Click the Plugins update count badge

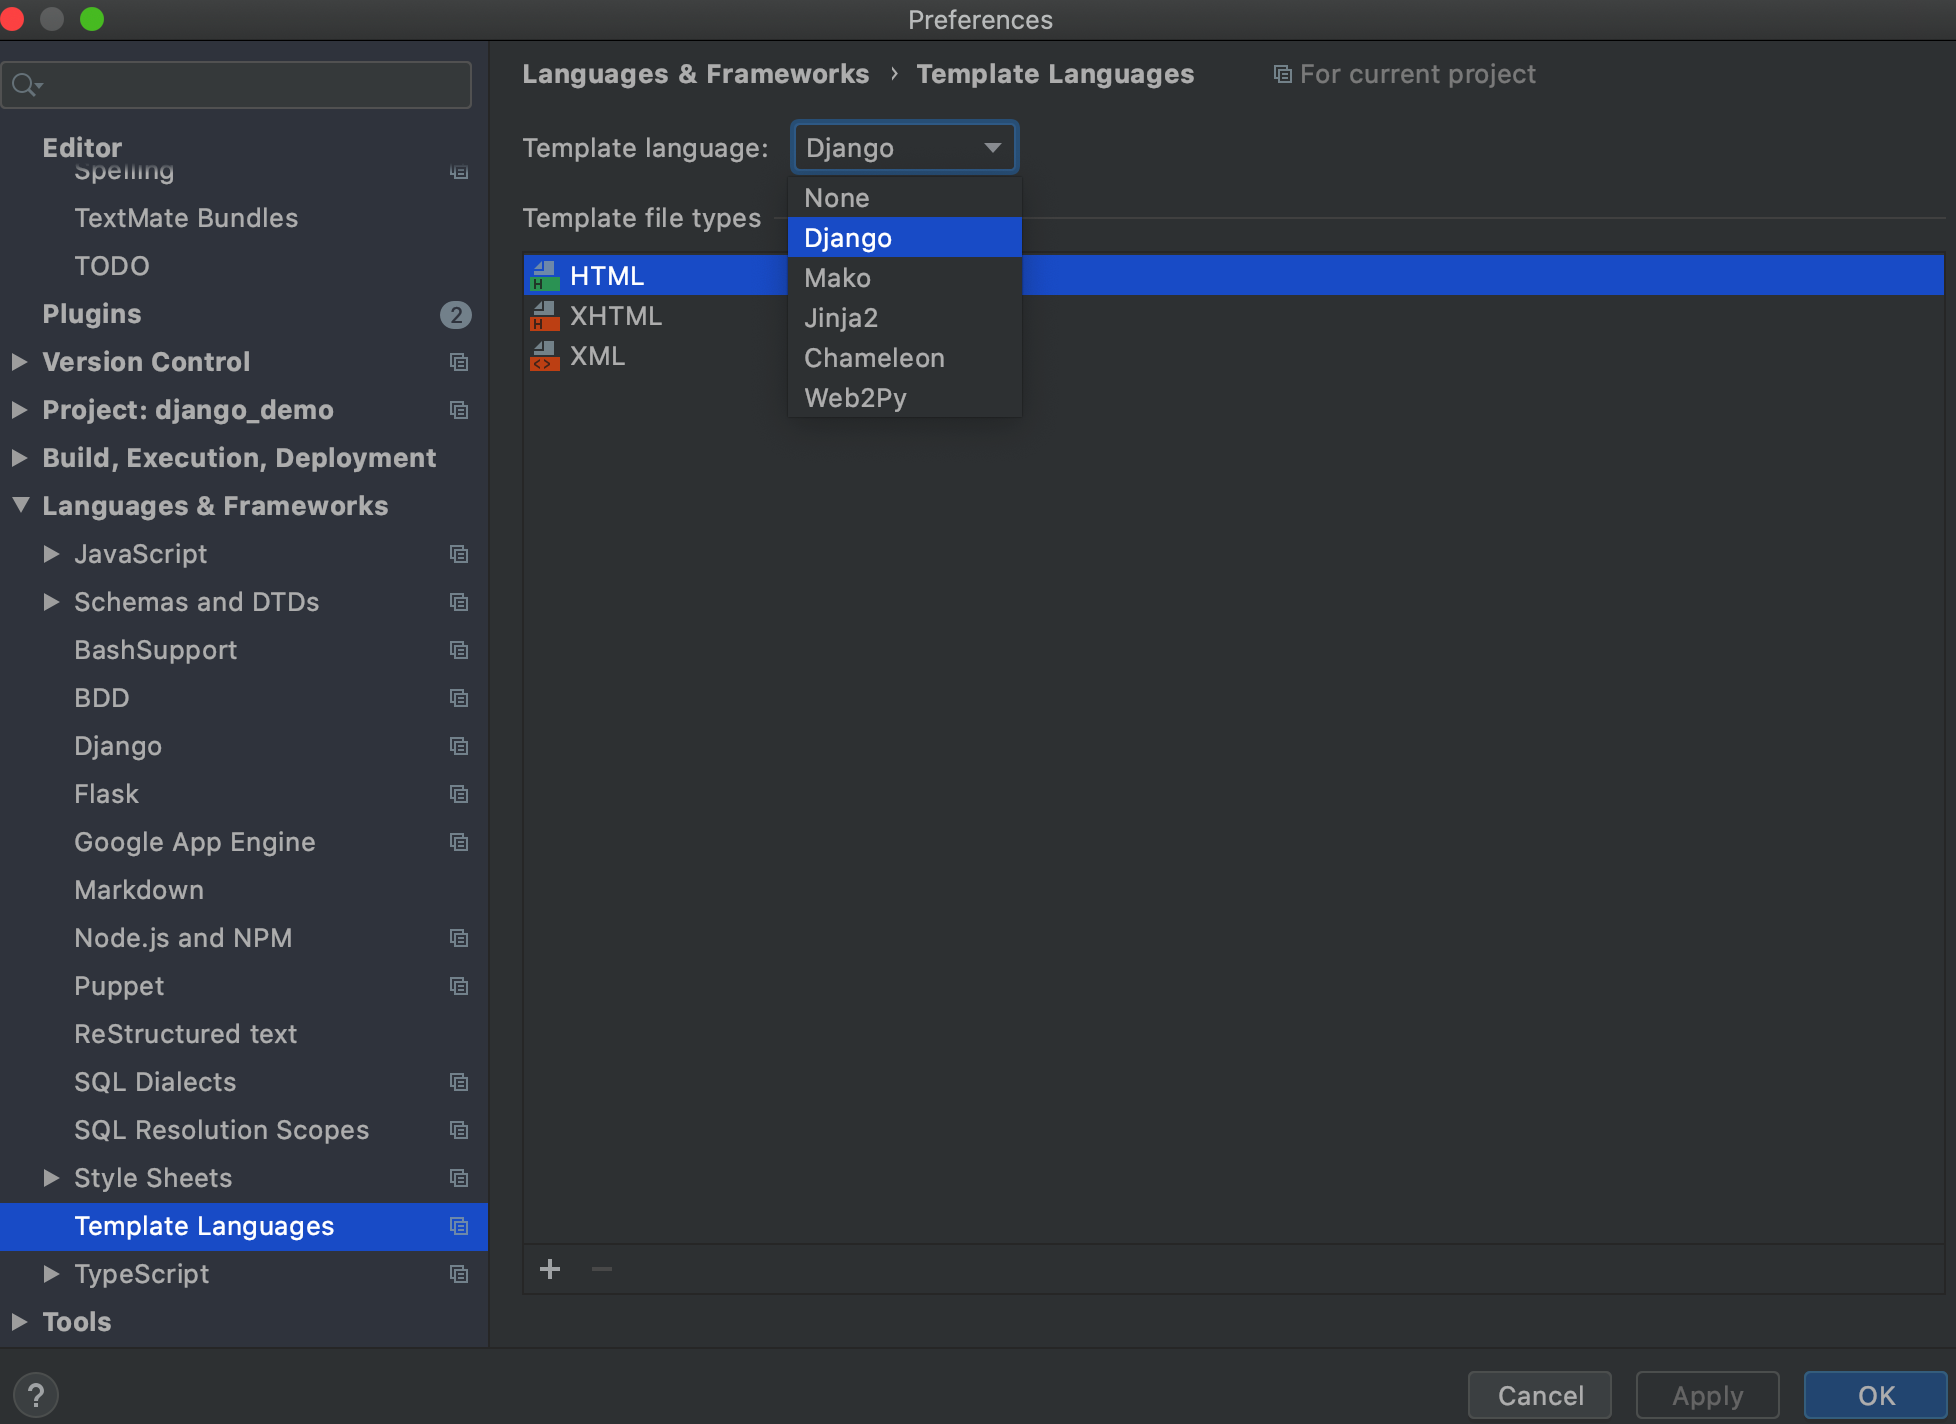(456, 315)
